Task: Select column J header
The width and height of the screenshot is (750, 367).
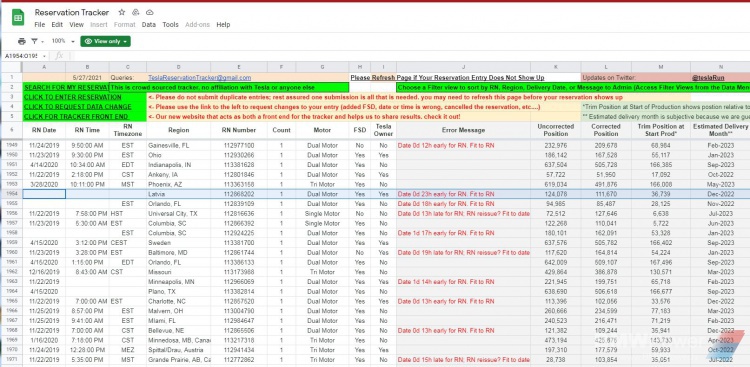Action: point(463,67)
